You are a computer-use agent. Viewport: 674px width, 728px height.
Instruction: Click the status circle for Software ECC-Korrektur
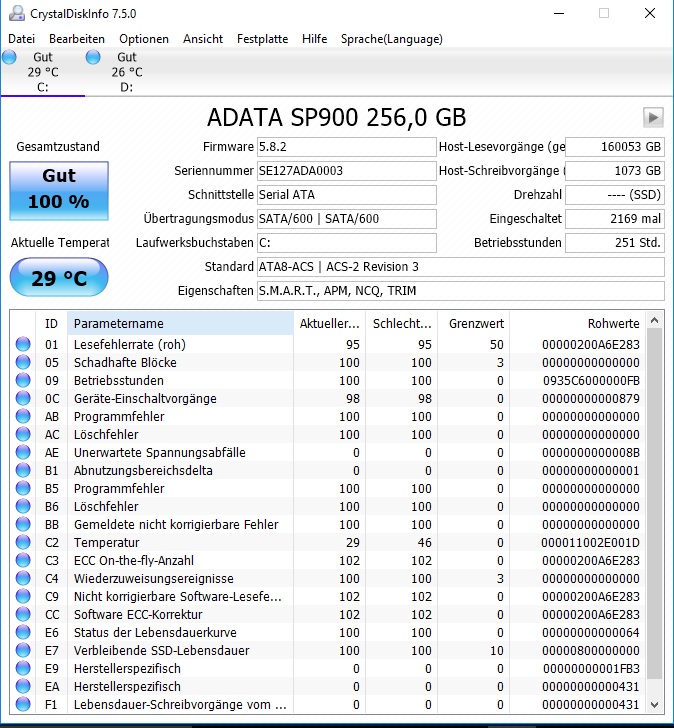(23, 614)
